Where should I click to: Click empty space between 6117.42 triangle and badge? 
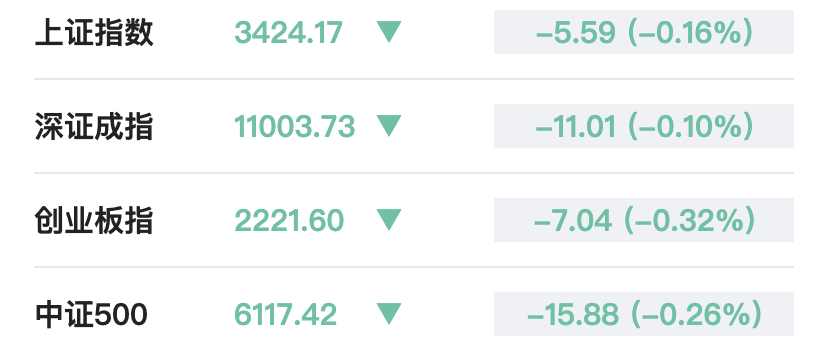[x=448, y=313]
